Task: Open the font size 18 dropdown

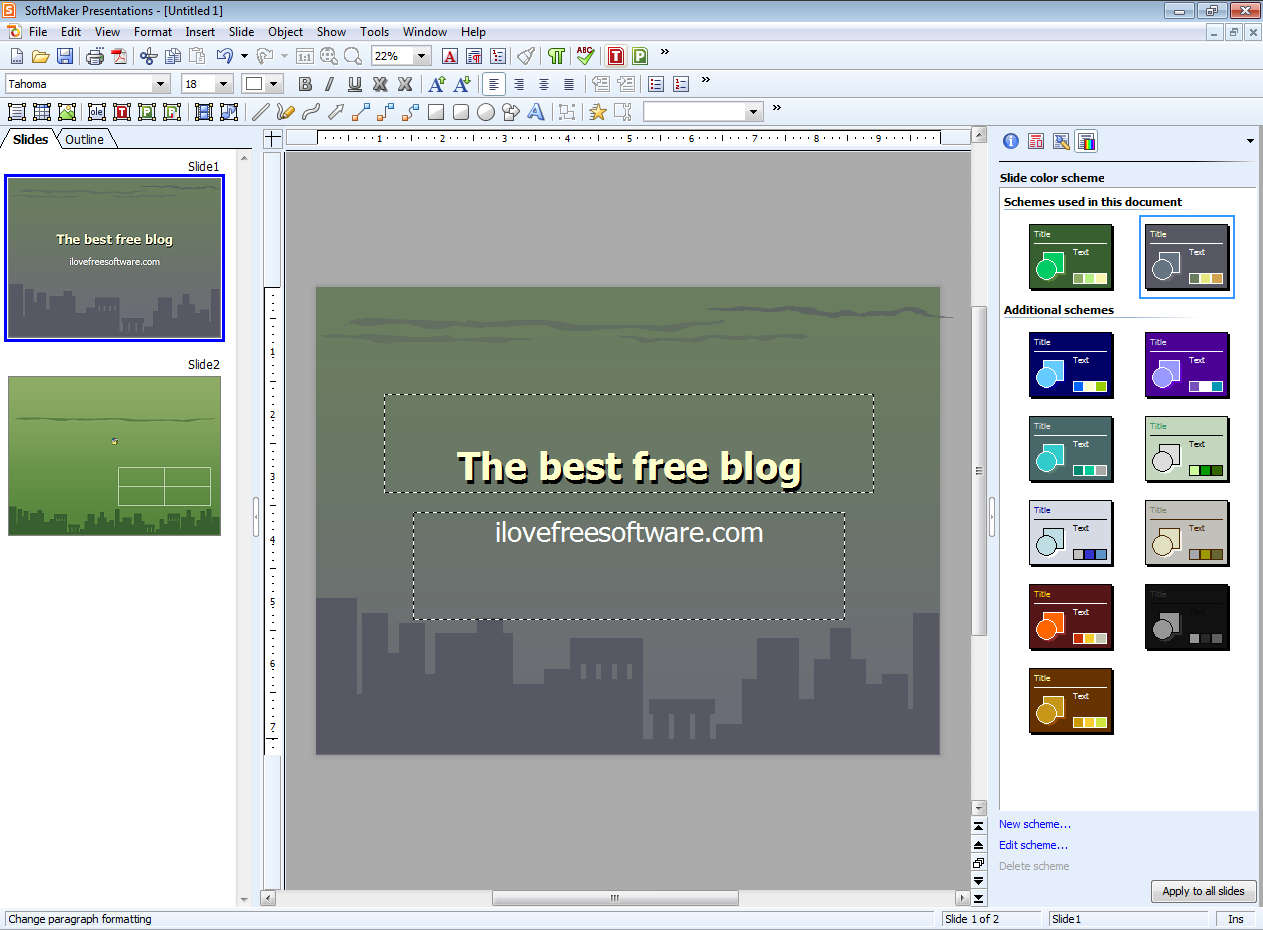Action: [224, 84]
